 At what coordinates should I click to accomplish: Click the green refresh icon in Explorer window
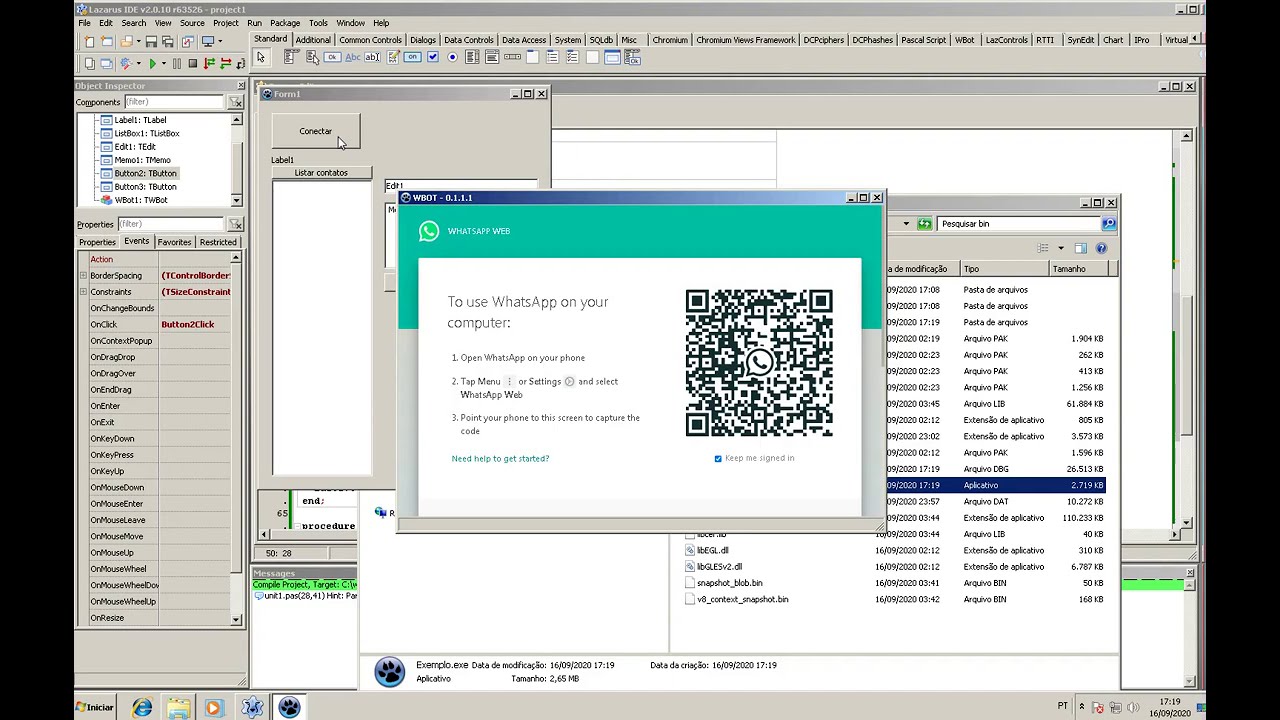[x=925, y=223]
